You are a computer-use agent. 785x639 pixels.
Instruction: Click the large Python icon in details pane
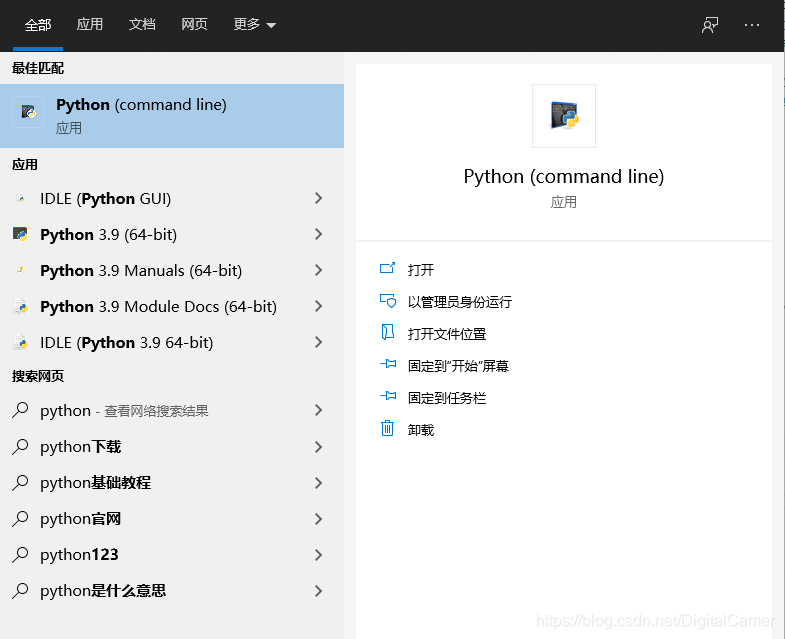coord(564,116)
